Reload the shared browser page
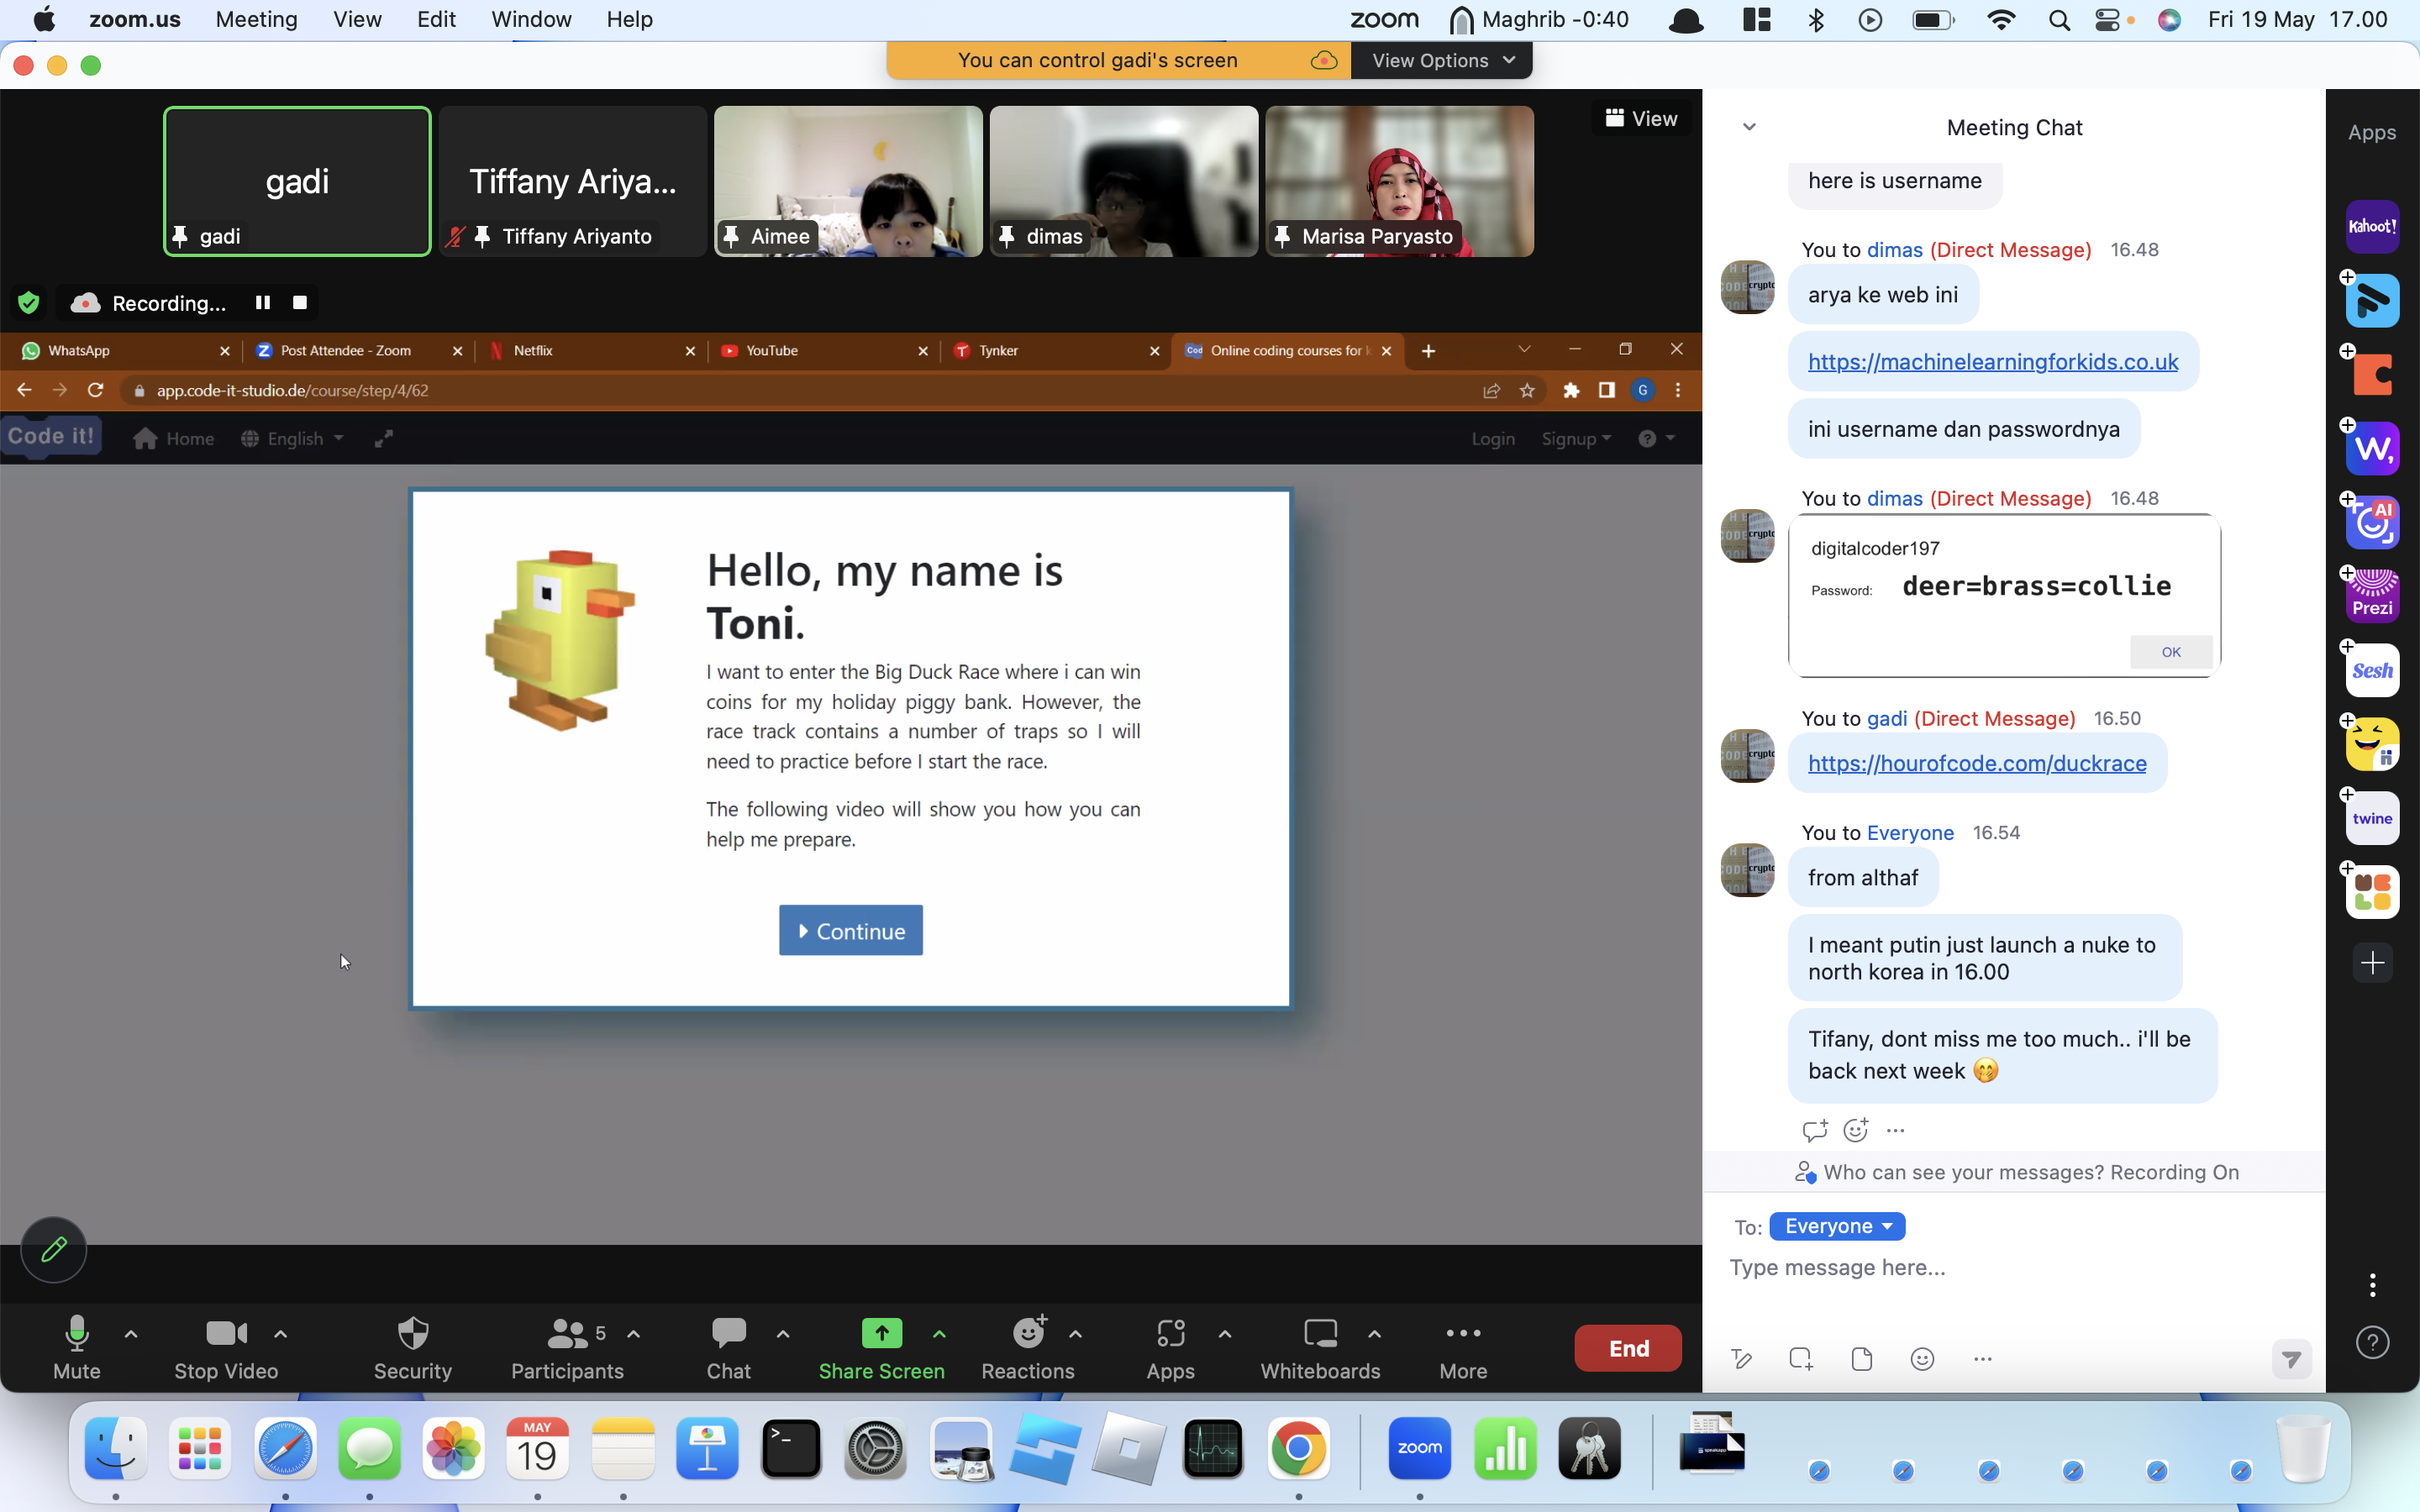Screen dimensions: 2420x1512 tap(96, 390)
